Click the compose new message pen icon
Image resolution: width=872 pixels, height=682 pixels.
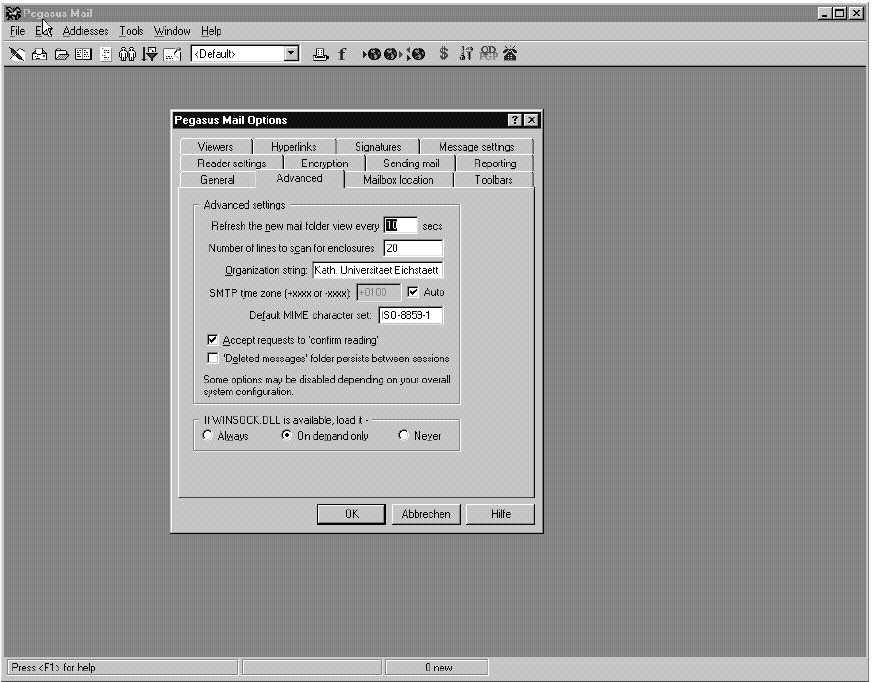pos(17,54)
